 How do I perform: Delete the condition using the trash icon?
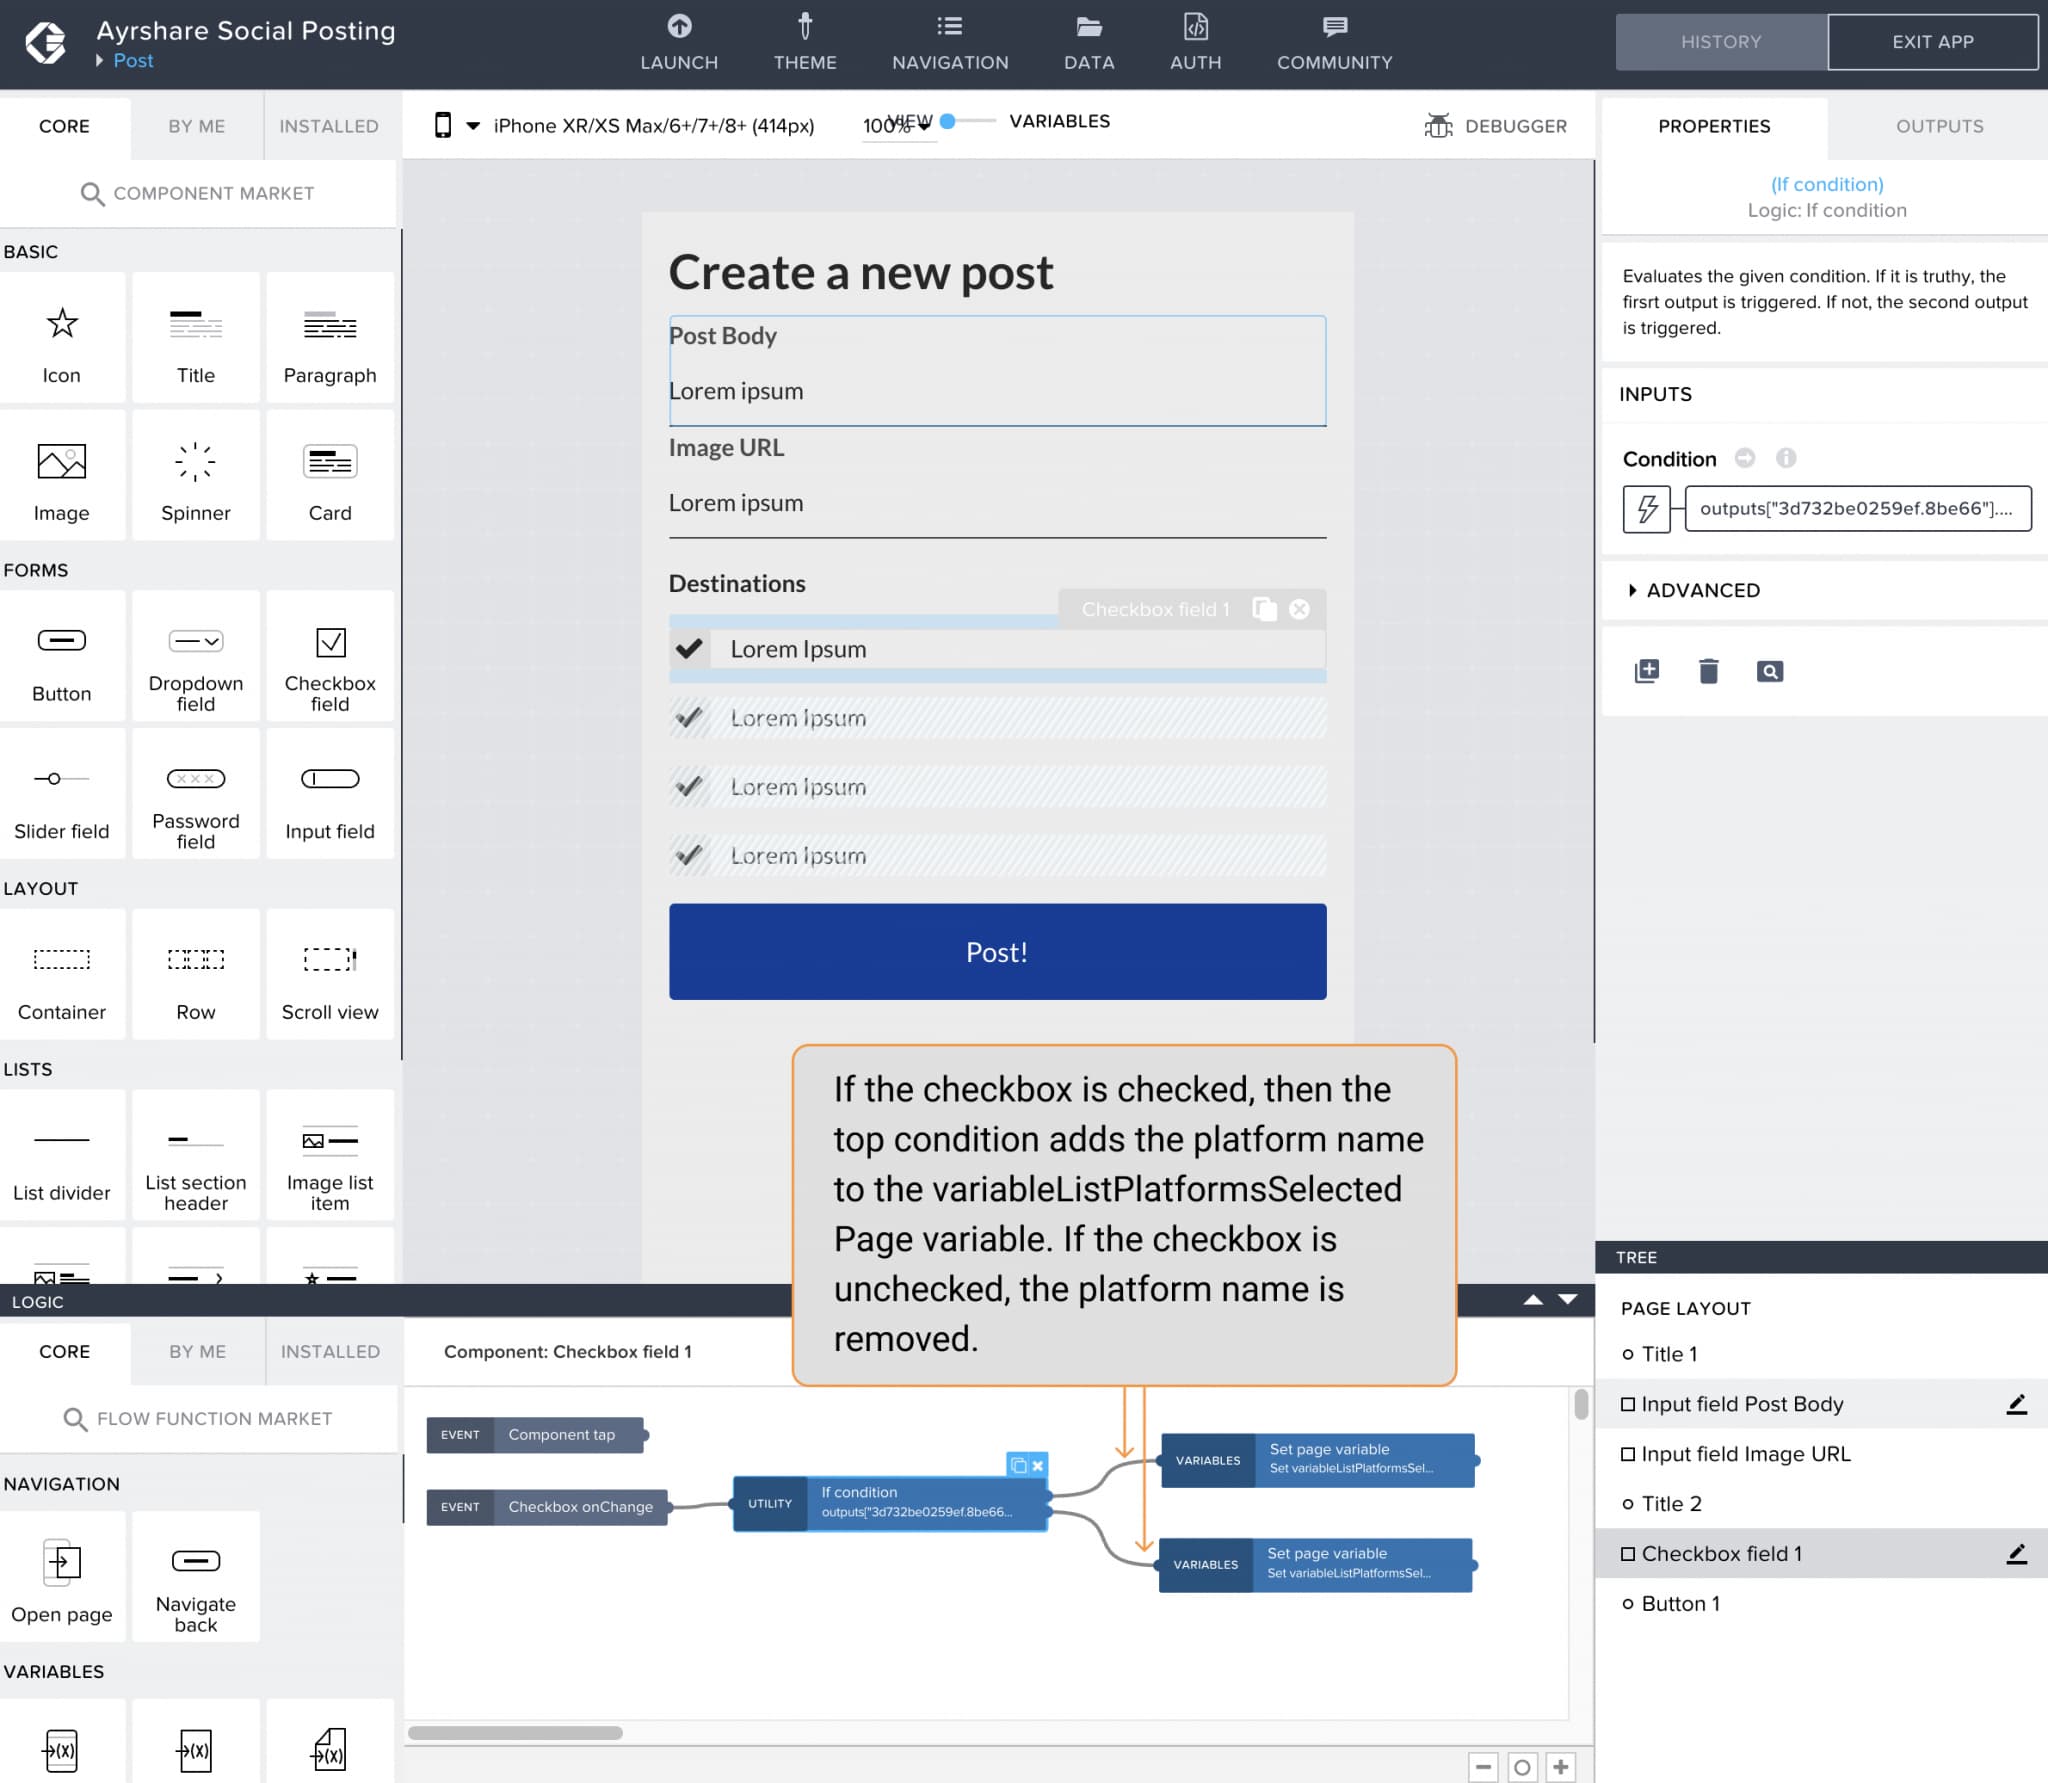(x=1709, y=671)
